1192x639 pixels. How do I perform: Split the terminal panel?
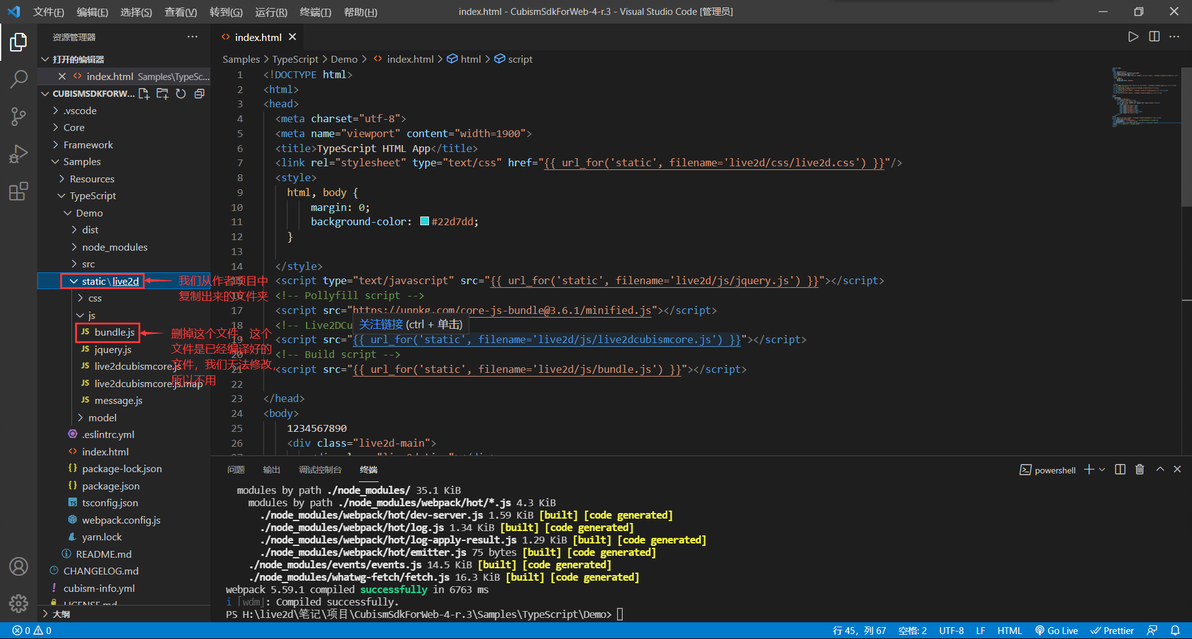(1120, 470)
